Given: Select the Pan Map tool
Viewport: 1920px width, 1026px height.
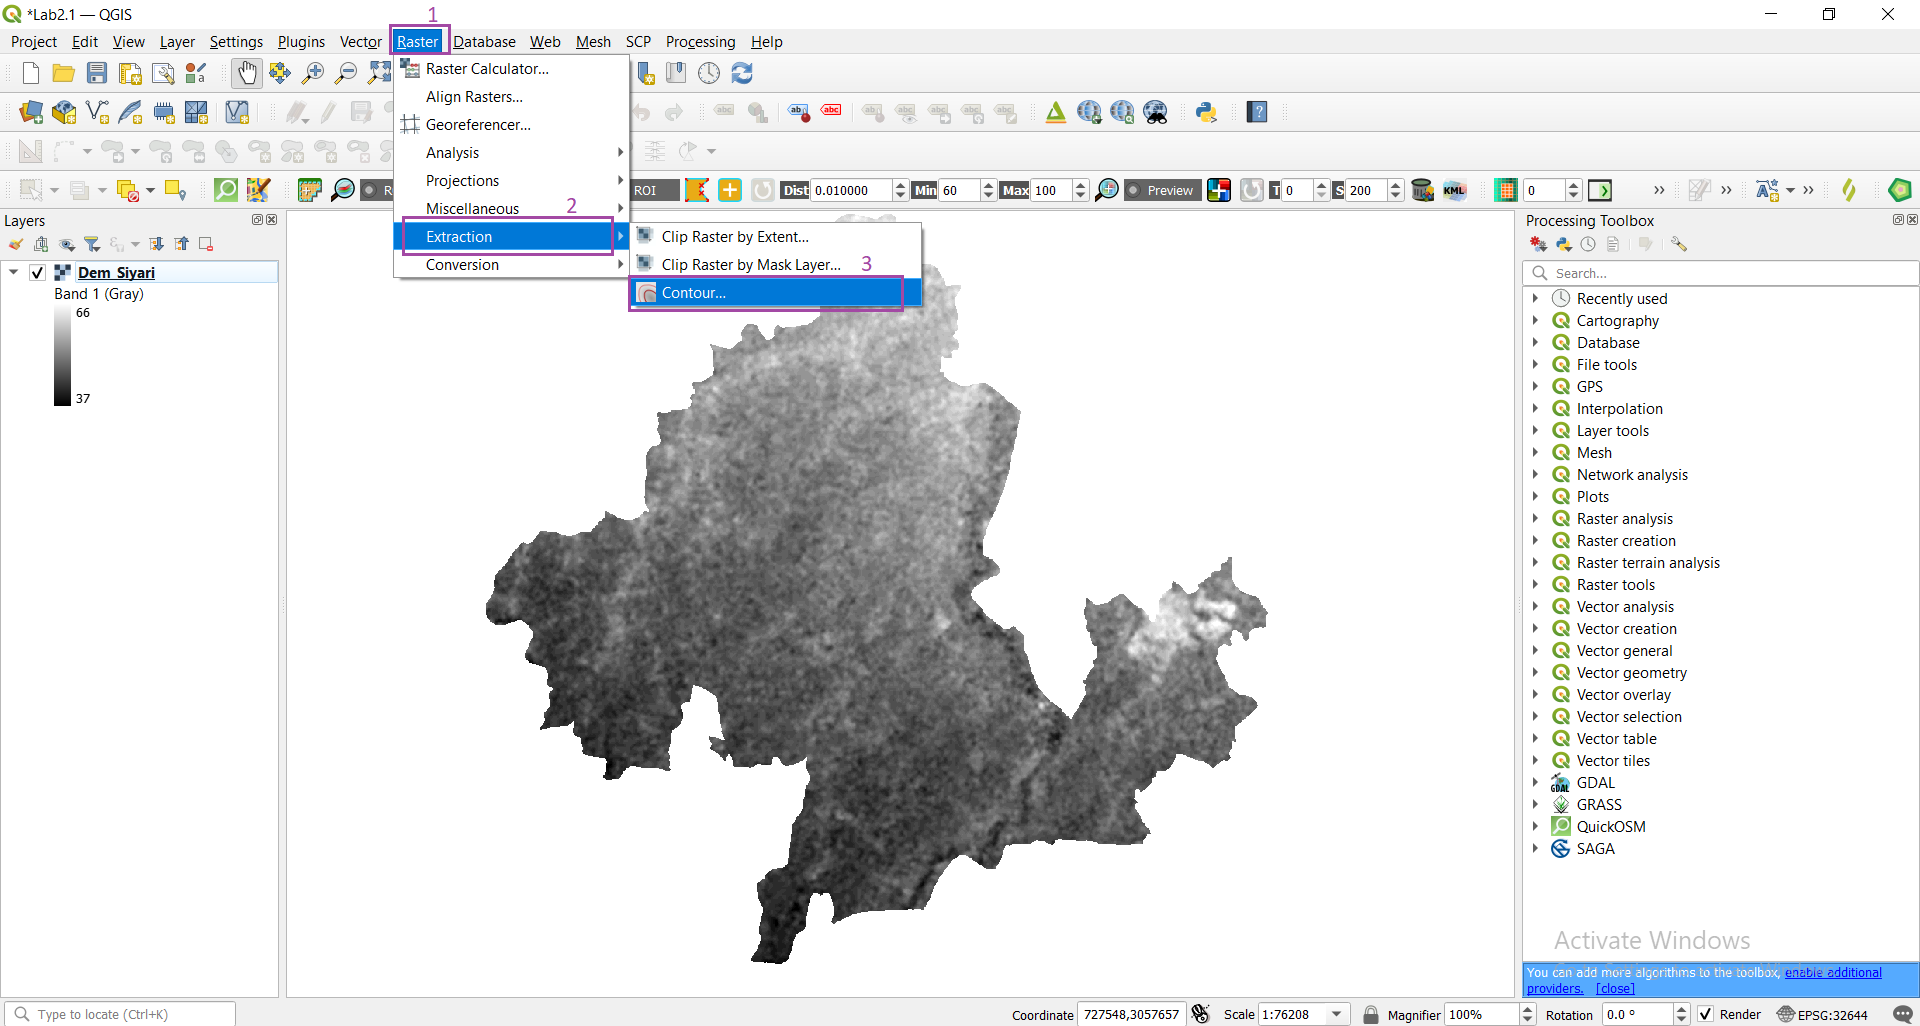Looking at the screenshot, I should pos(247,73).
